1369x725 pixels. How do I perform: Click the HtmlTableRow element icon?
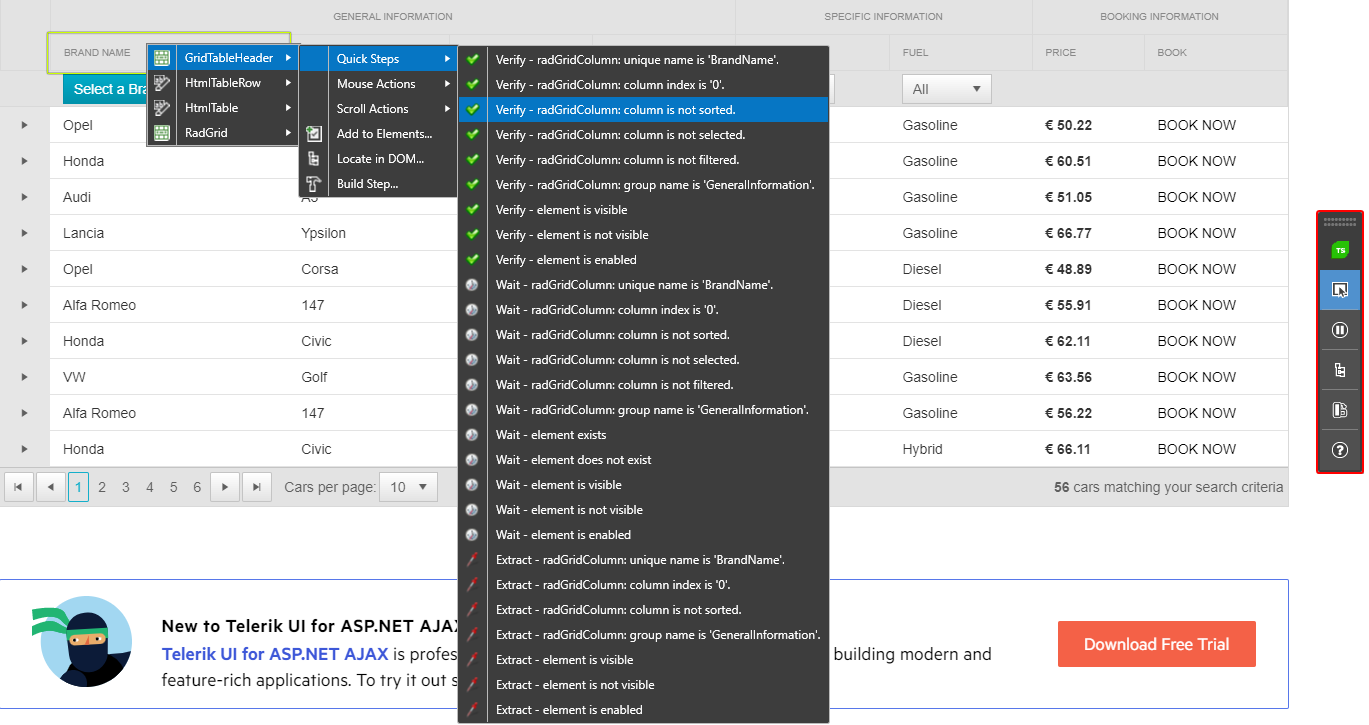[x=162, y=83]
